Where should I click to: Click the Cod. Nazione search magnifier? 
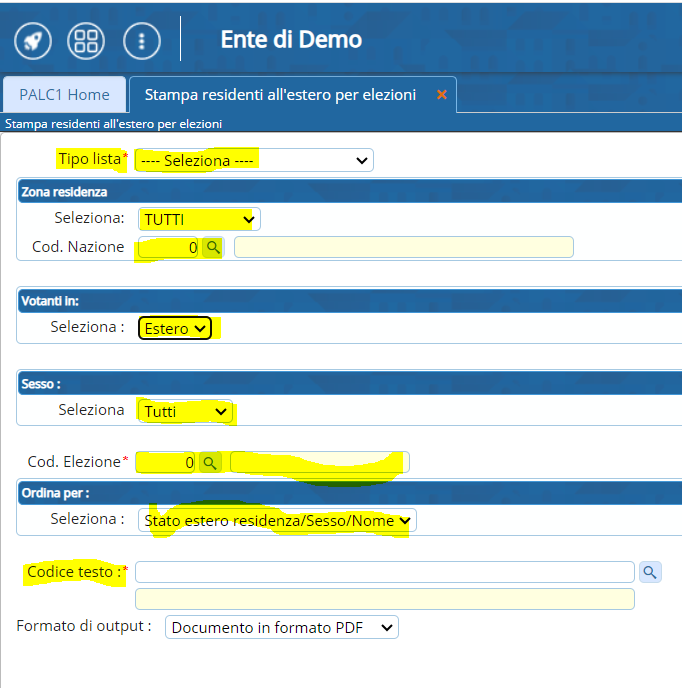click(213, 247)
